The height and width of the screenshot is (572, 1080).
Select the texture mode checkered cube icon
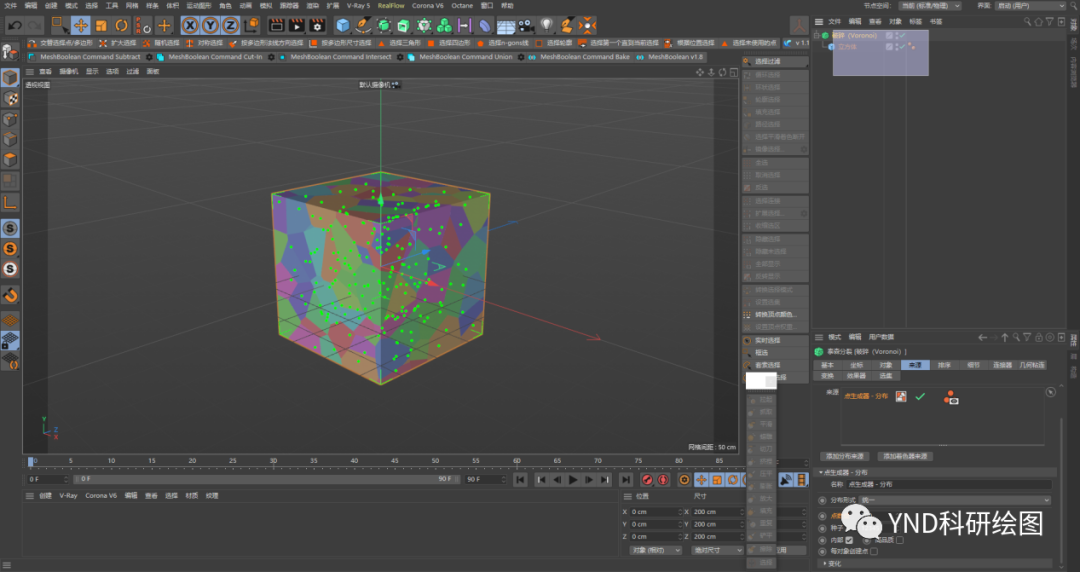point(10,99)
